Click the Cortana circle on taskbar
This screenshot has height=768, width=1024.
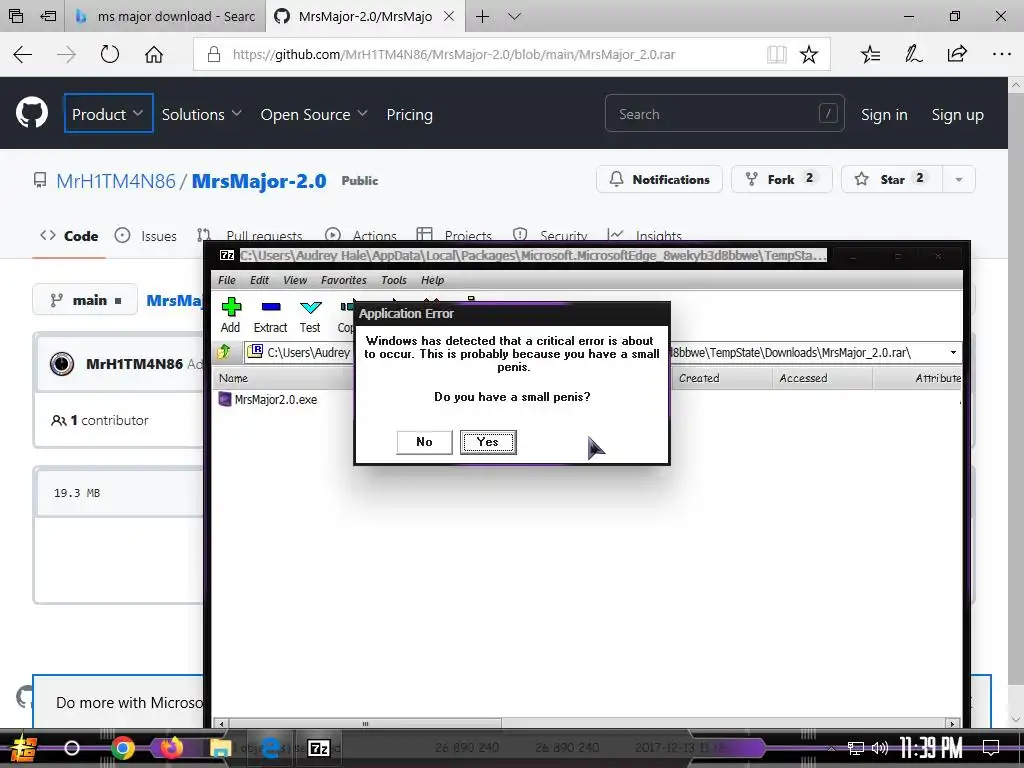coord(72,748)
